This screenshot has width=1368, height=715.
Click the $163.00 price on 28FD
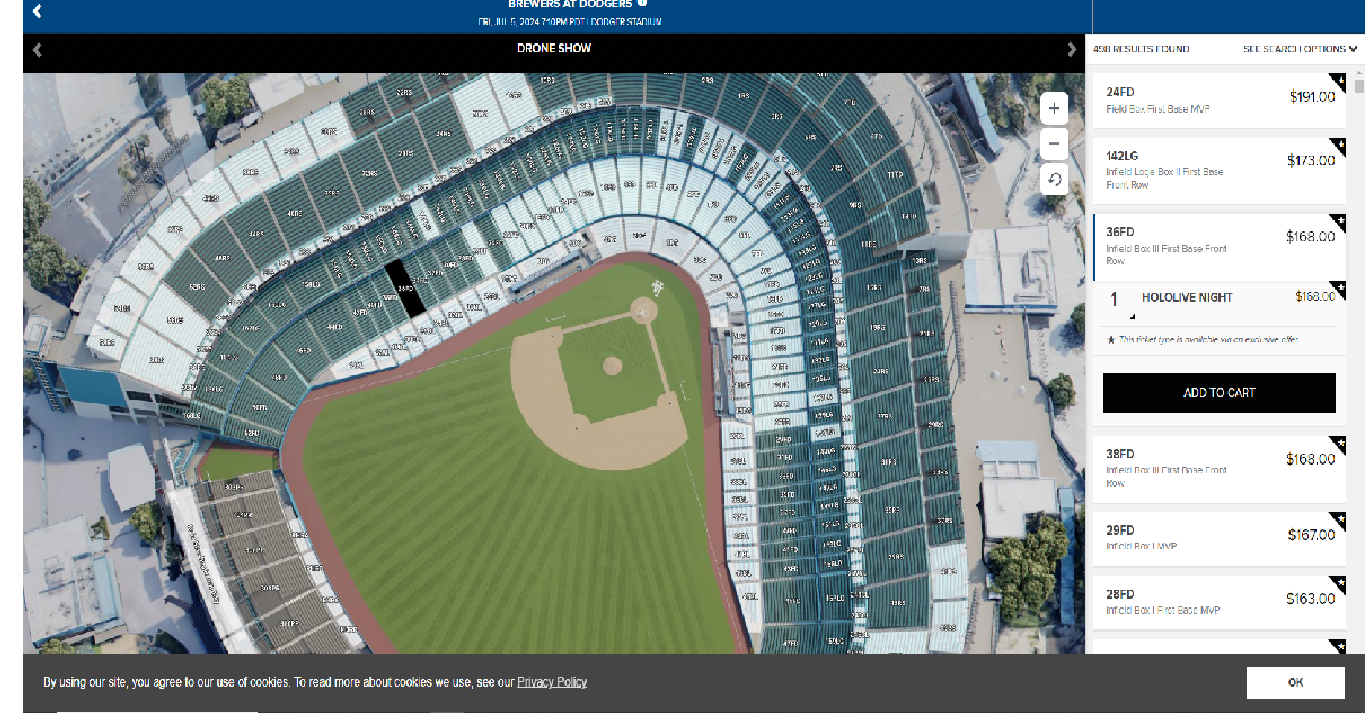1311,599
